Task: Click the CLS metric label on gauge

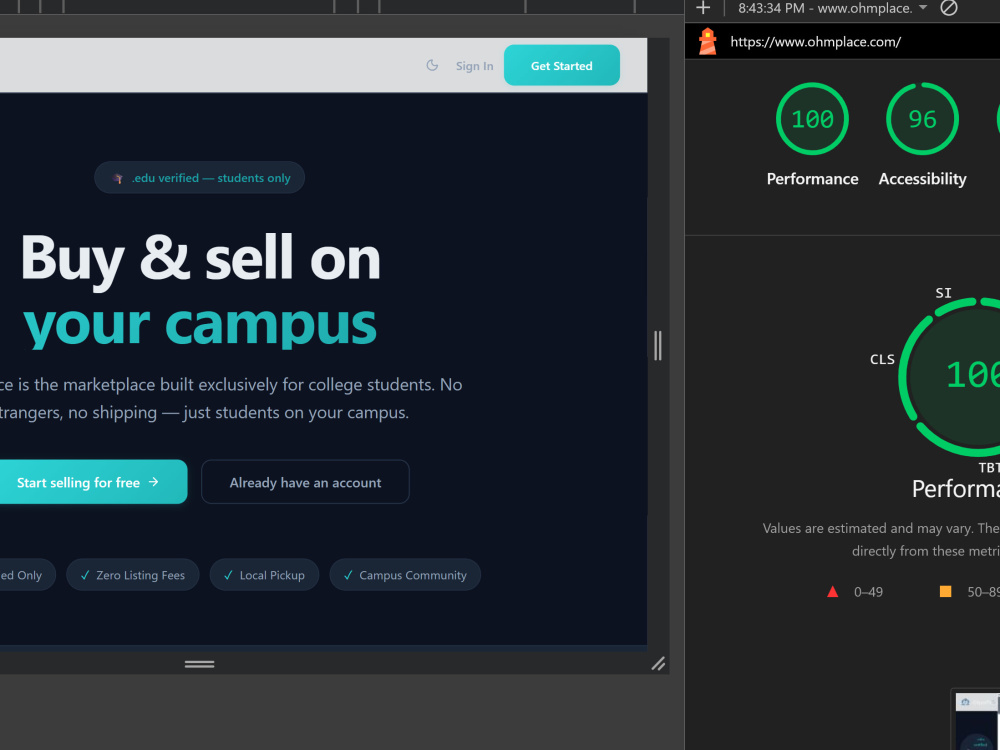Action: (x=882, y=360)
